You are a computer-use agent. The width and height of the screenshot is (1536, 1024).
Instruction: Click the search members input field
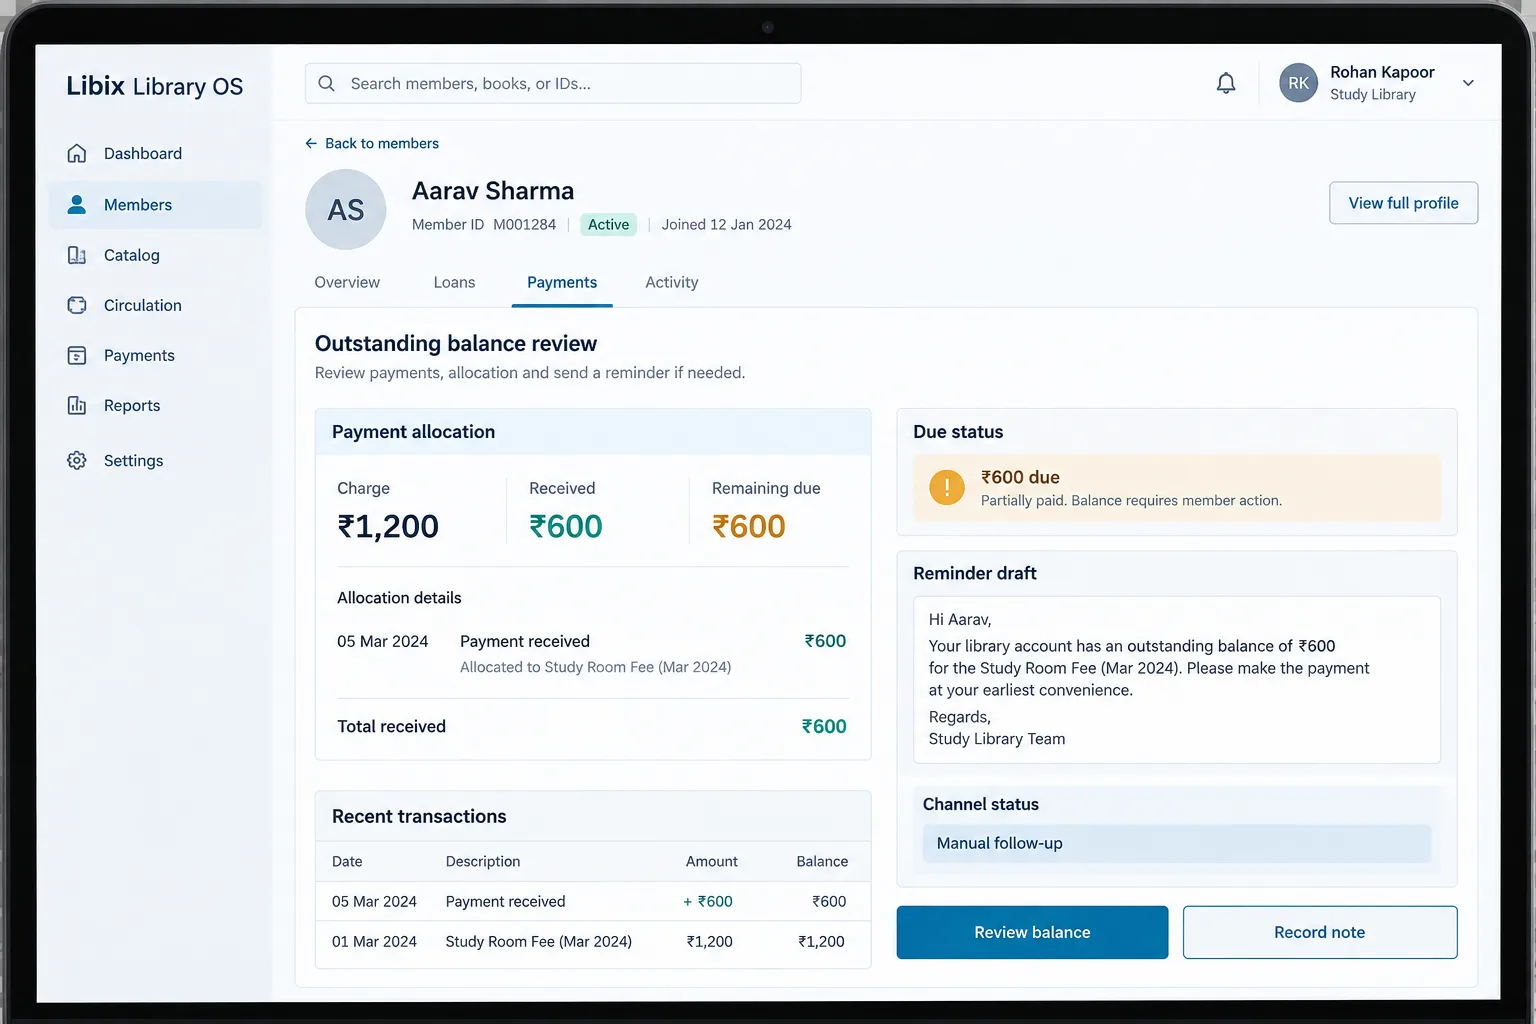(x=553, y=83)
